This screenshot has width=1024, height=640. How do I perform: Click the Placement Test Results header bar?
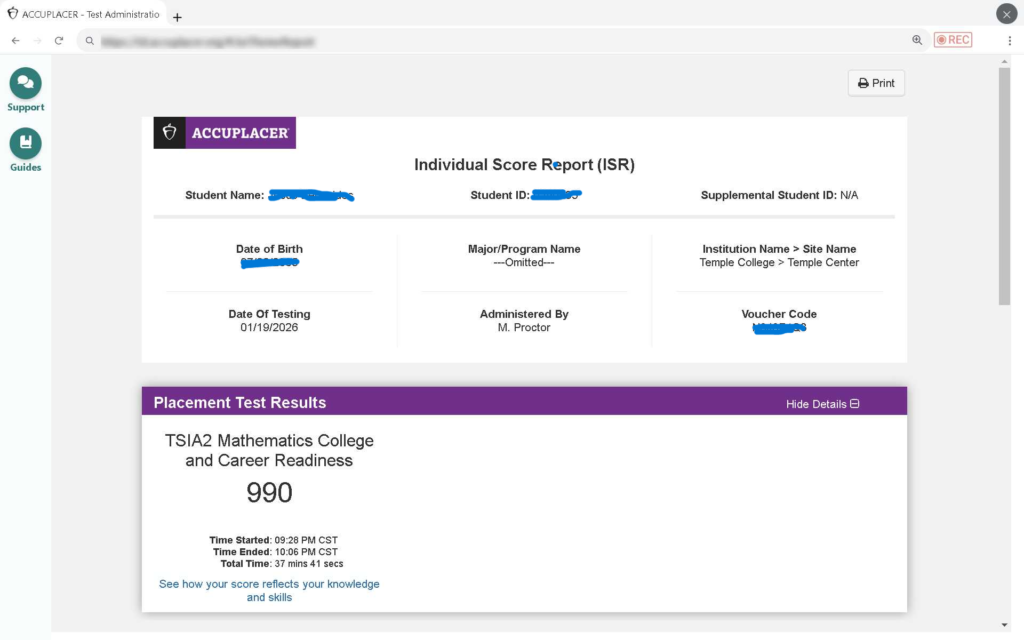point(450,402)
